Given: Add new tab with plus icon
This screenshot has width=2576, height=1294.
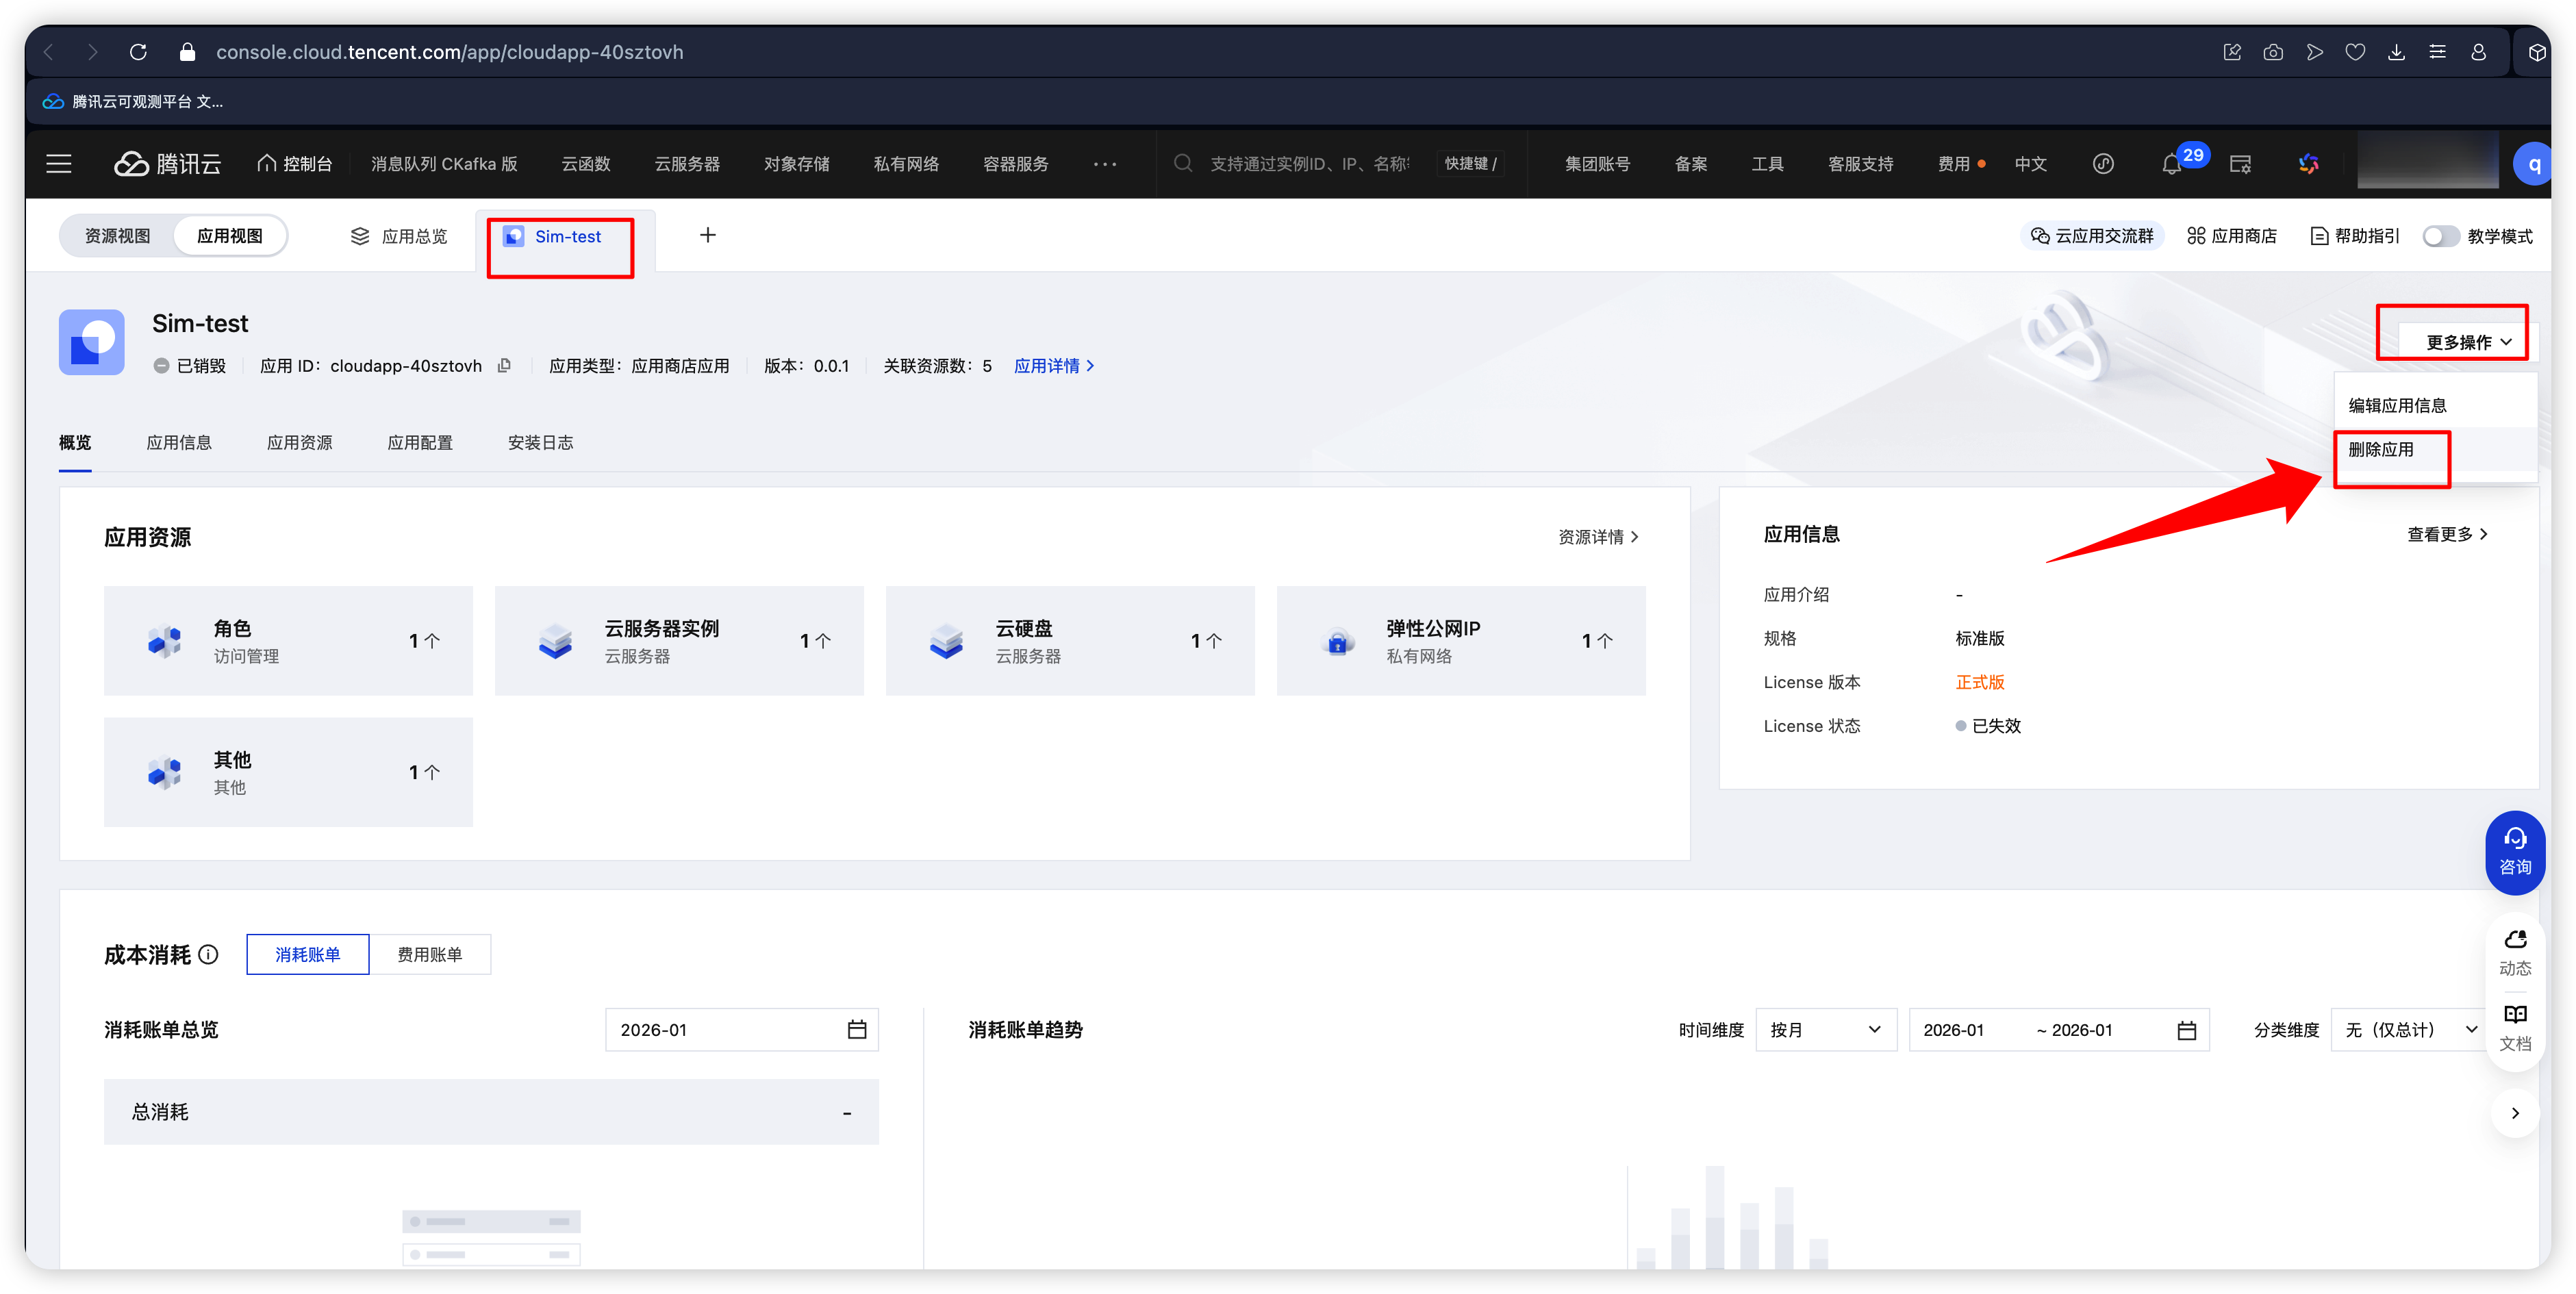Looking at the screenshot, I should (707, 235).
